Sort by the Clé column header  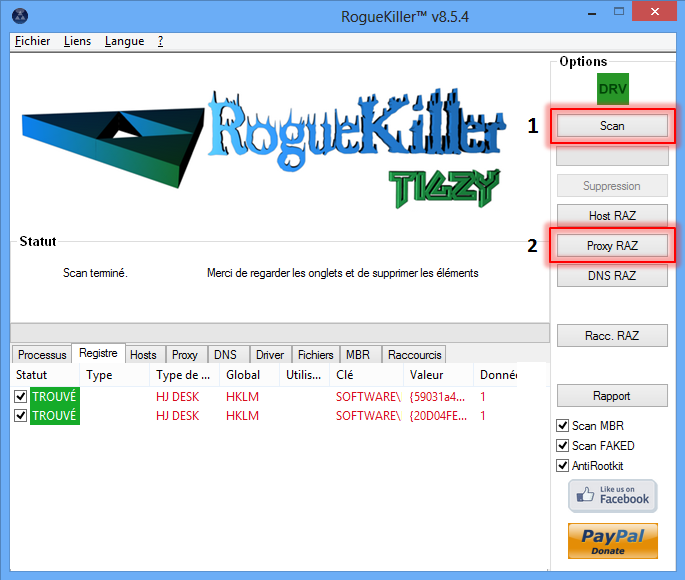point(367,375)
